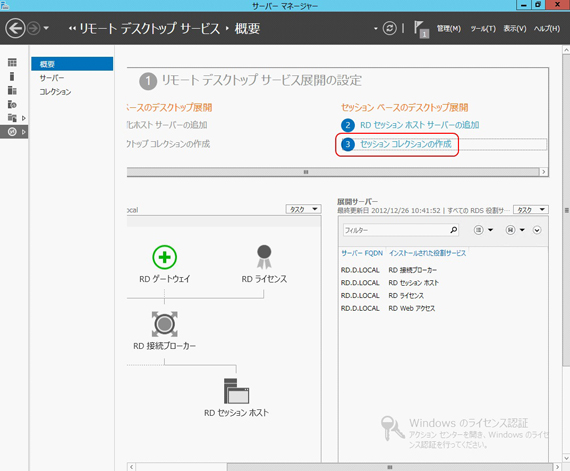Viewport: 570px width, 471px height.
Task: Select 概要 in the navigation pane
Action: tap(72, 64)
